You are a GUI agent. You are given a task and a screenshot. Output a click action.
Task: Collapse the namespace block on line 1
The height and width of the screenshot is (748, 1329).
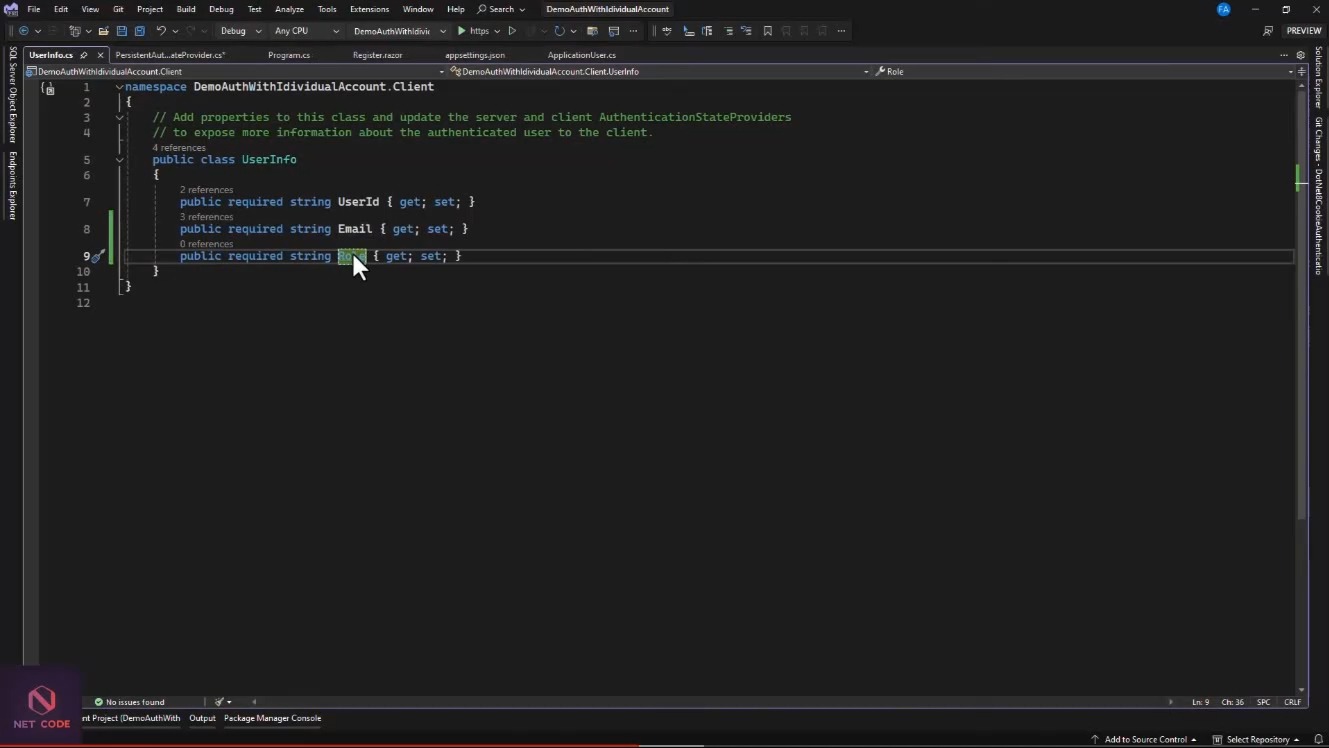point(119,87)
